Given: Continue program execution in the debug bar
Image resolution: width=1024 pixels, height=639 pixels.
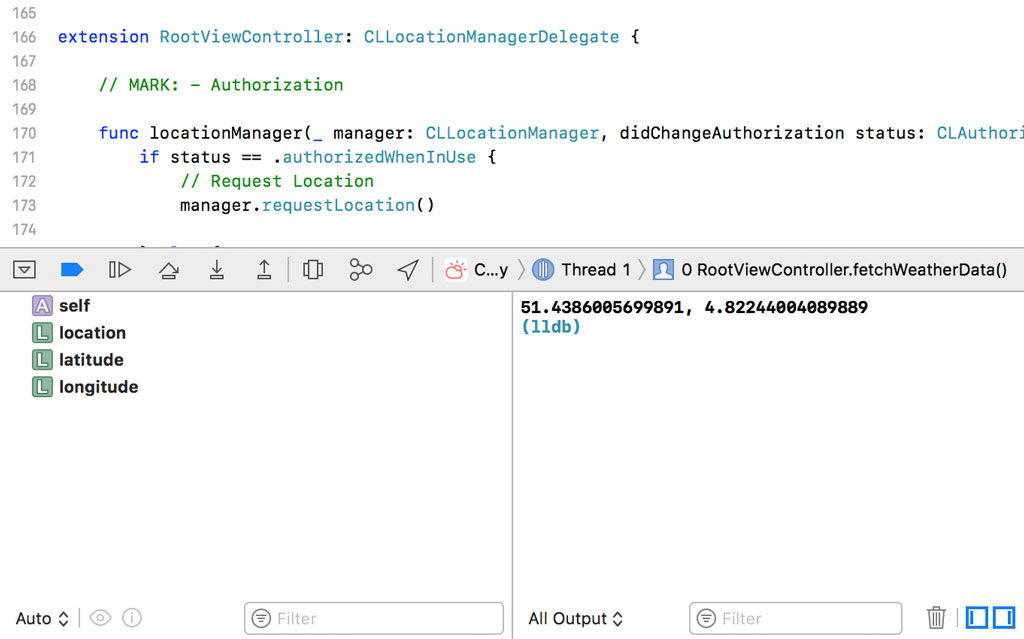Looking at the screenshot, I should pos(120,269).
